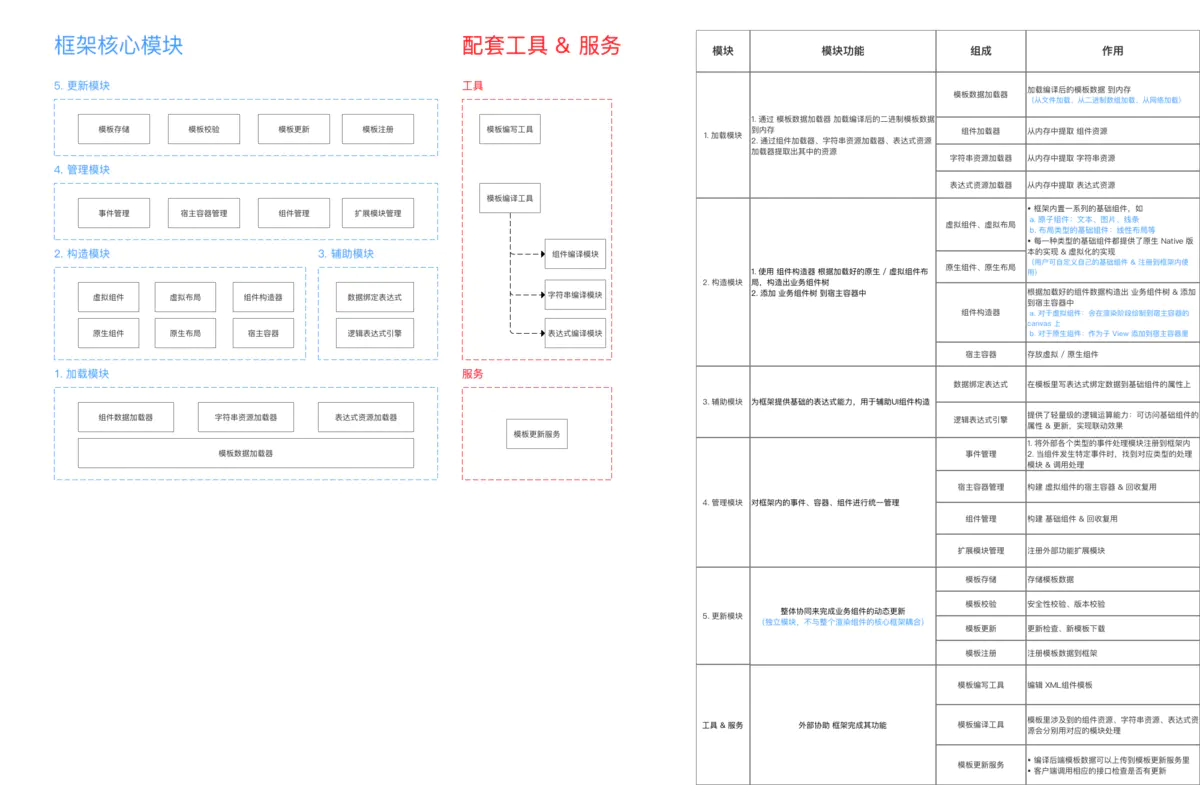This screenshot has width=1200, height=785.
Task: Click the 模板编写工具 box under 工具
Action: pyautogui.click(x=510, y=129)
